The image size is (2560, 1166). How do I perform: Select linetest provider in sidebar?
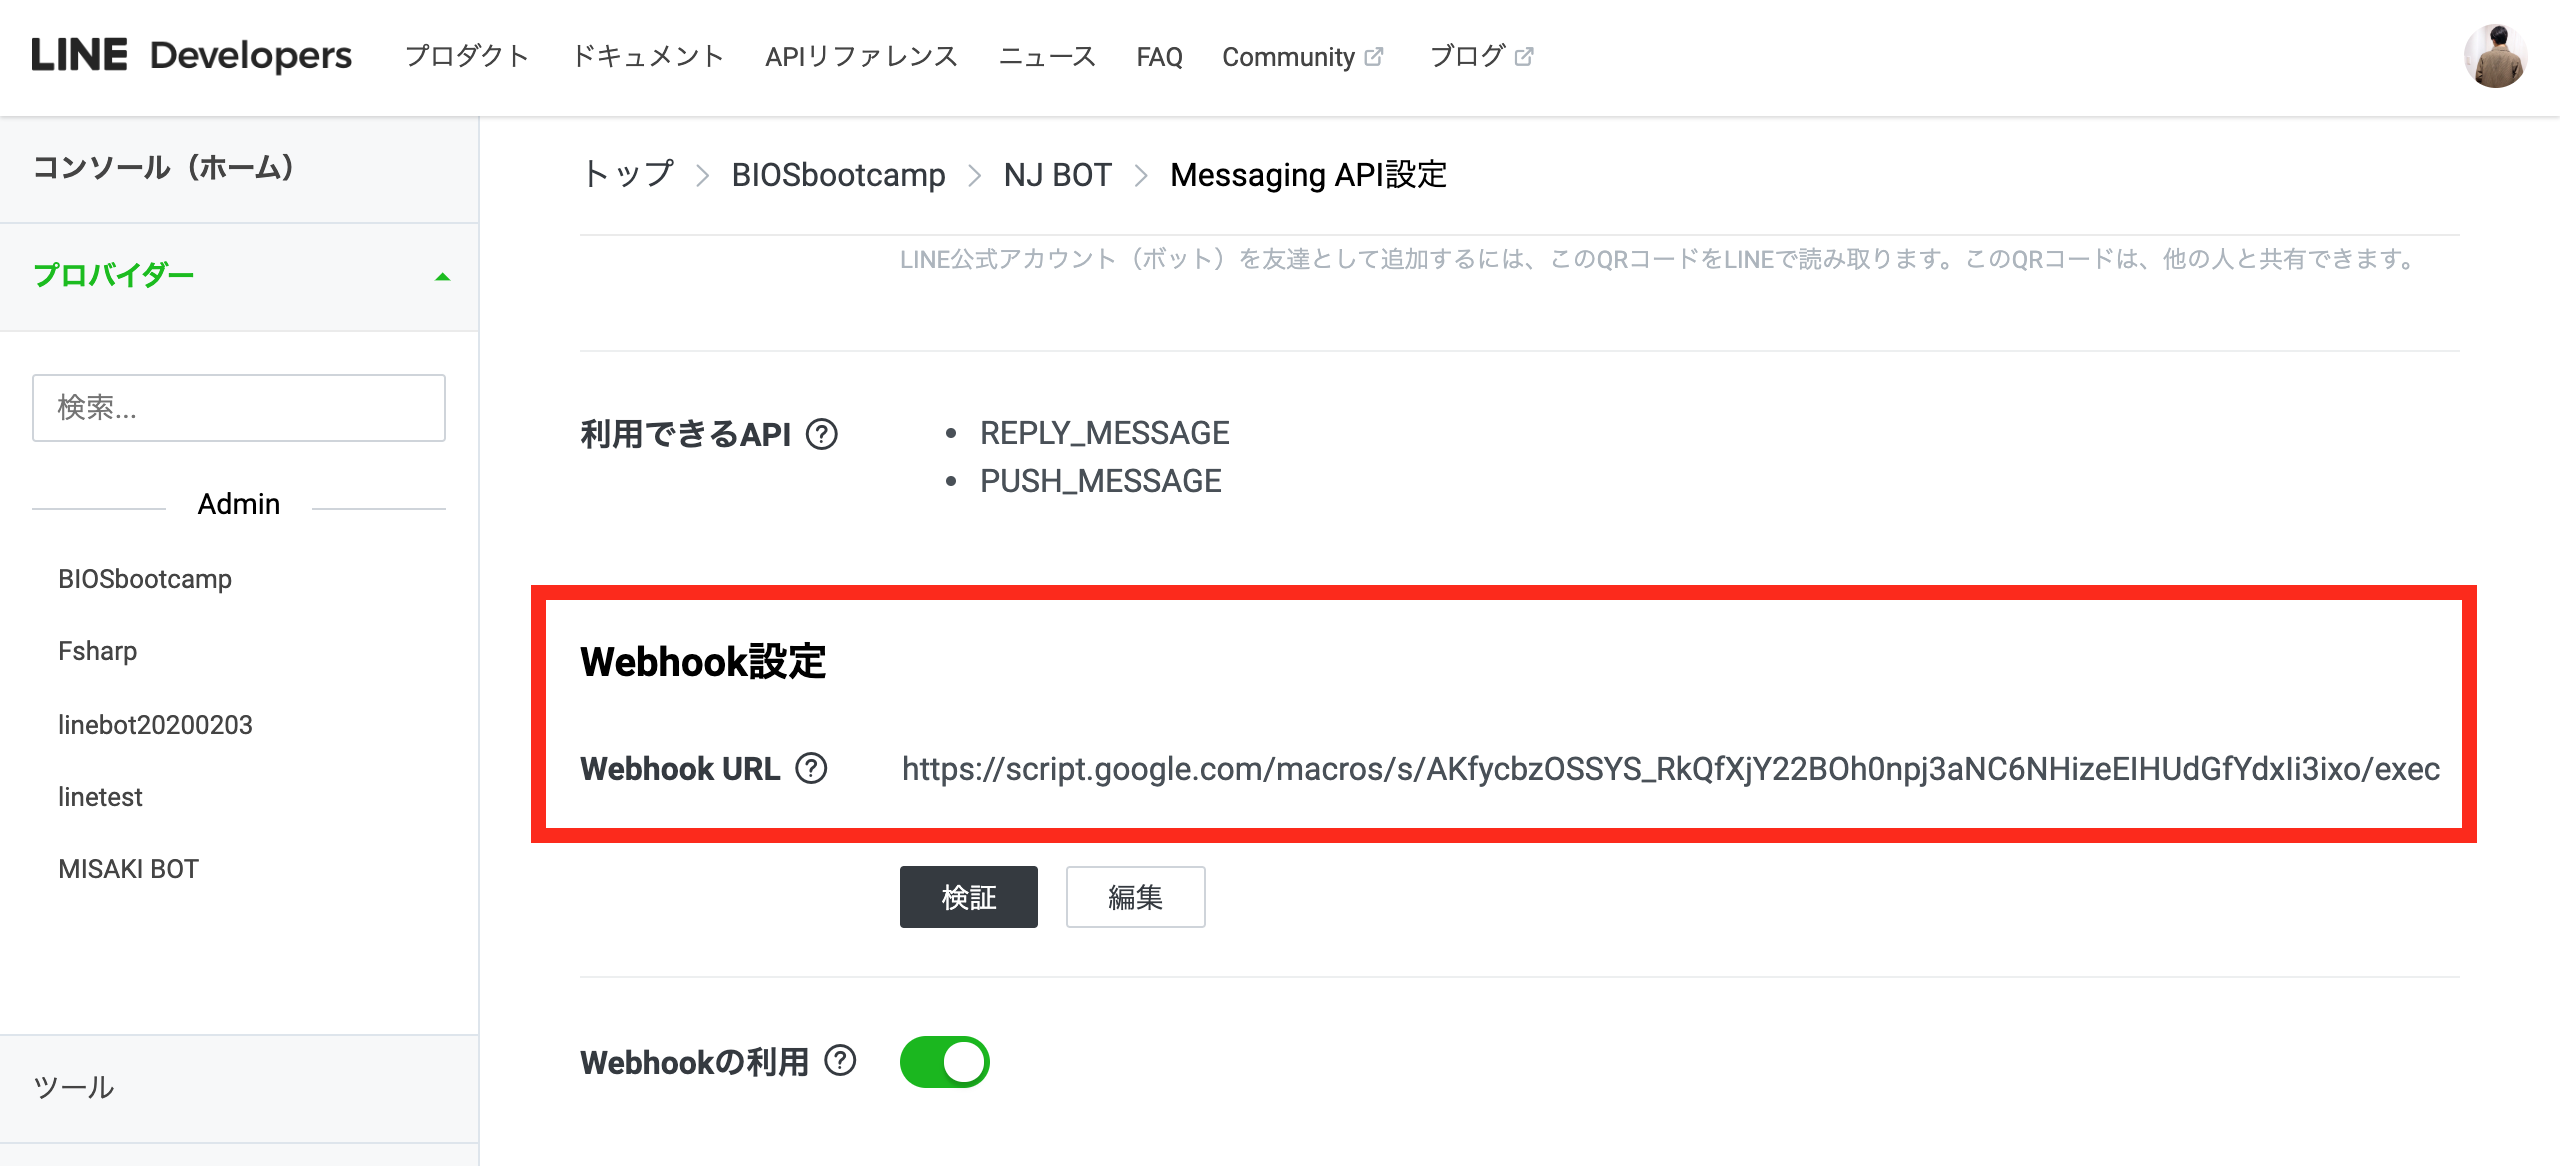tap(100, 797)
